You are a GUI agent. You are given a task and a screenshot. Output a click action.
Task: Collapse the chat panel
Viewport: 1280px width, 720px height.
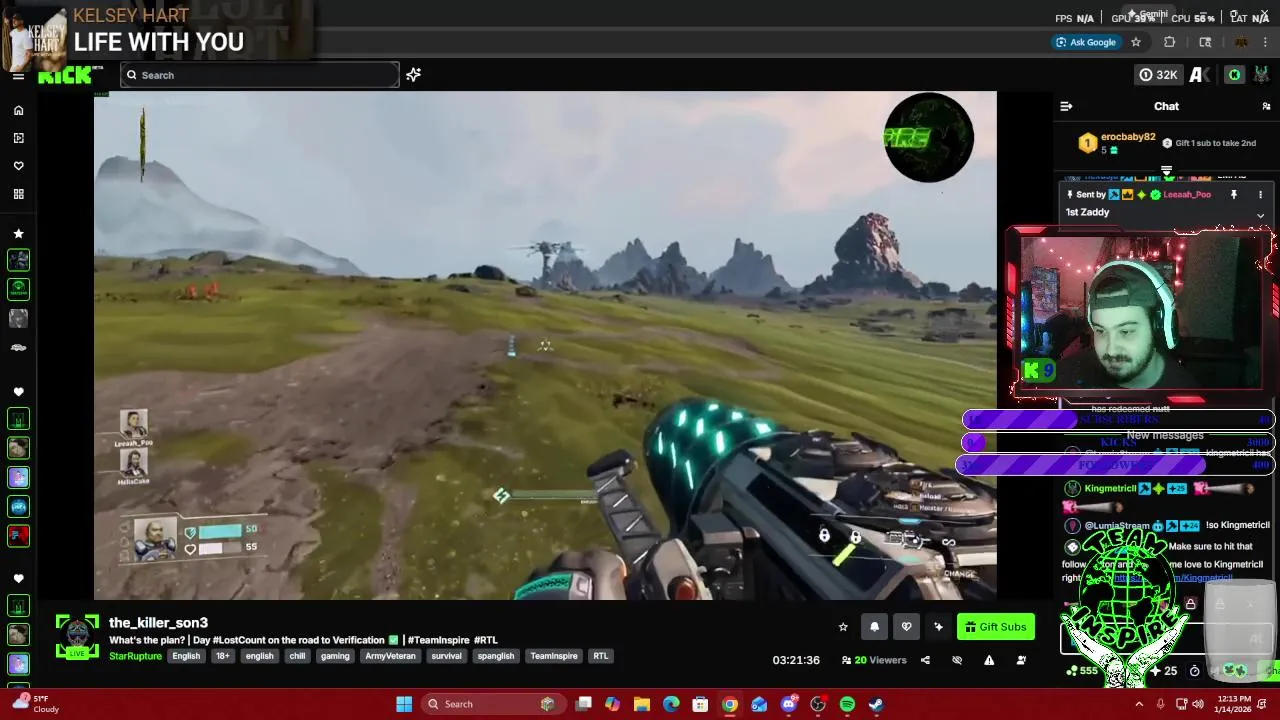(1066, 106)
